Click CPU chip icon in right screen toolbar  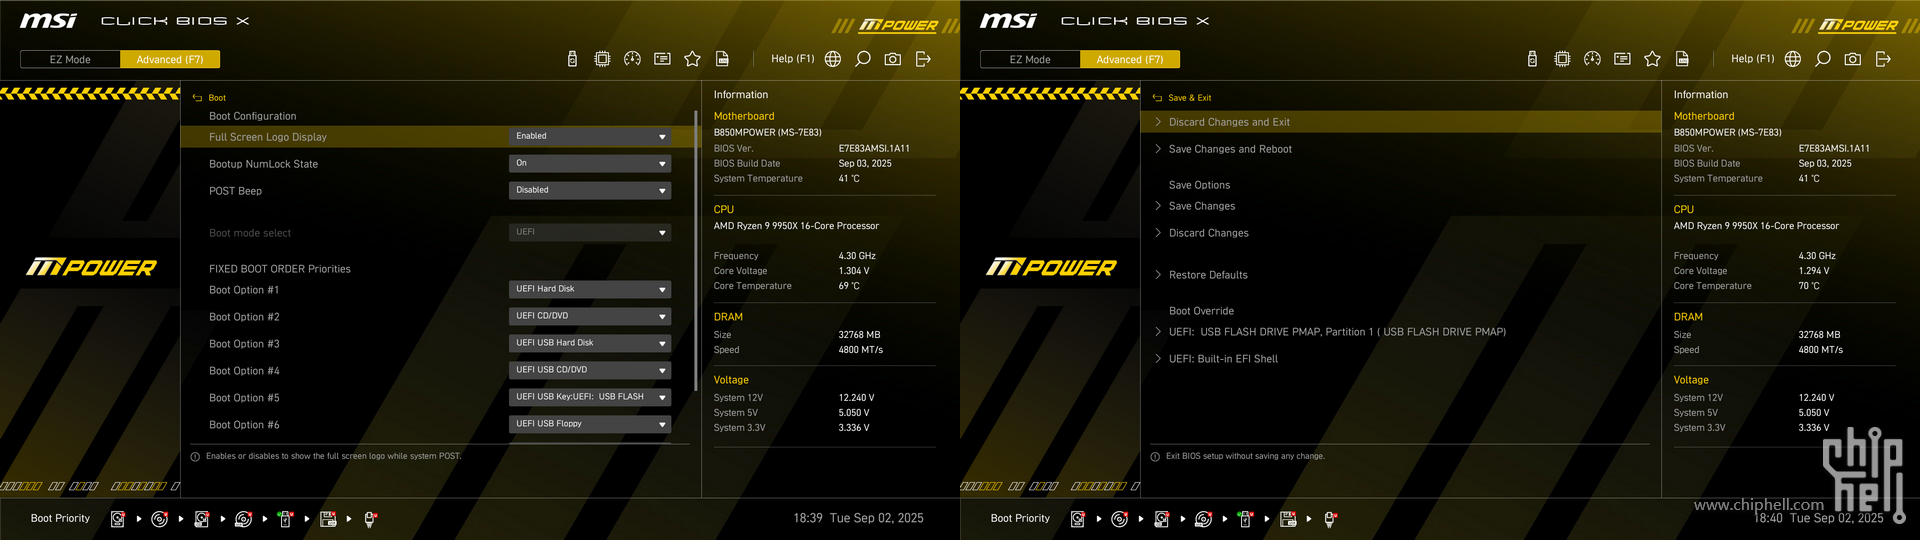pyautogui.click(x=1562, y=59)
